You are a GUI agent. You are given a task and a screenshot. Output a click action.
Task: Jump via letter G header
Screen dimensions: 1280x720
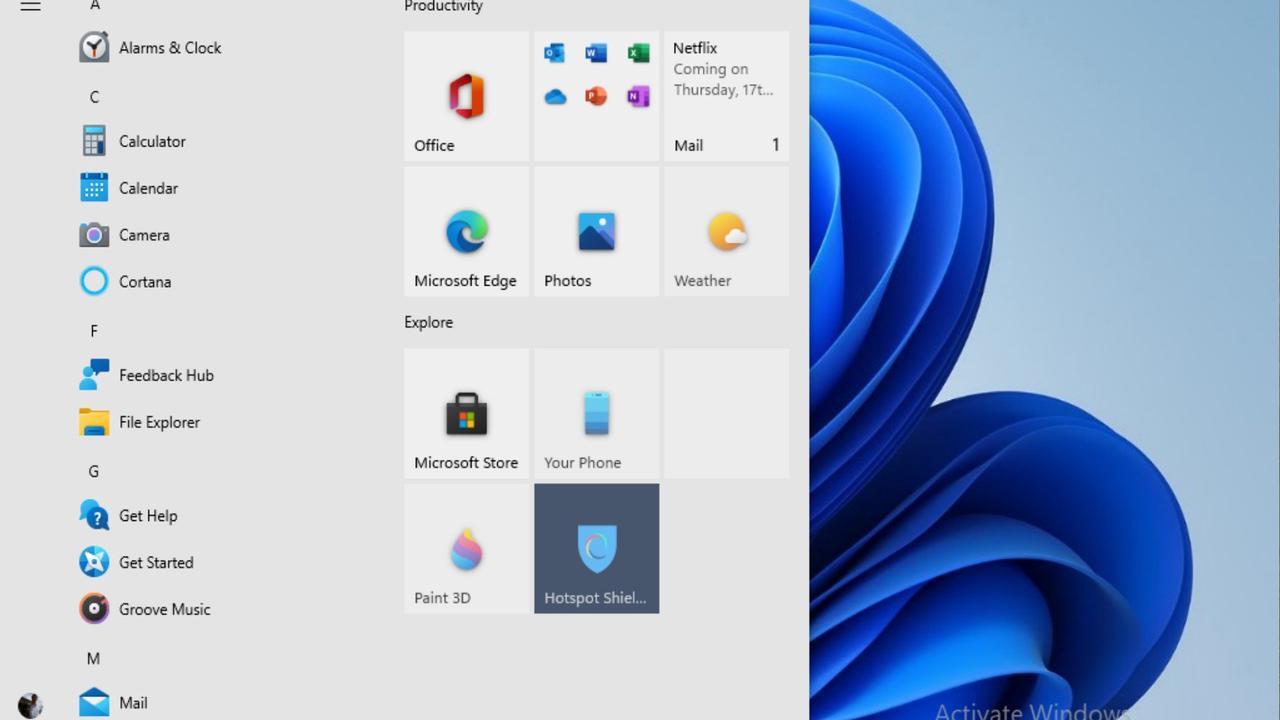94,471
